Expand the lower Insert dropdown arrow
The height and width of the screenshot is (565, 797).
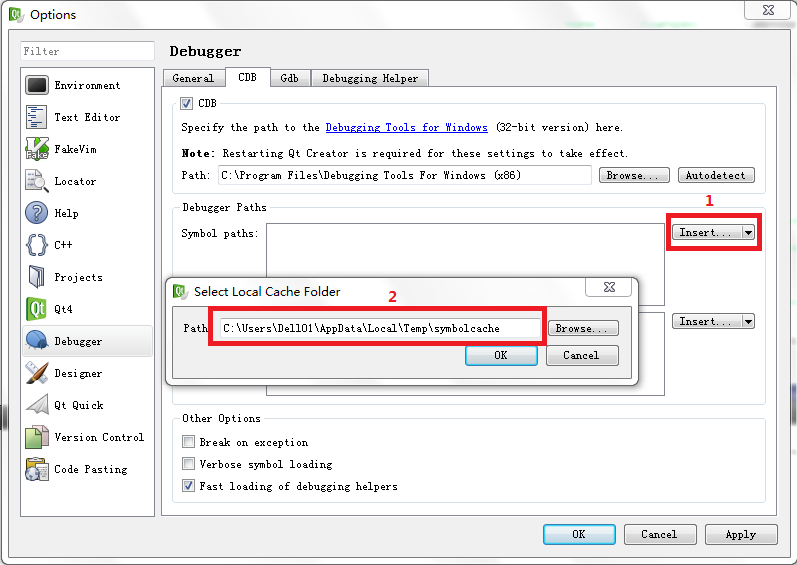[748, 322]
